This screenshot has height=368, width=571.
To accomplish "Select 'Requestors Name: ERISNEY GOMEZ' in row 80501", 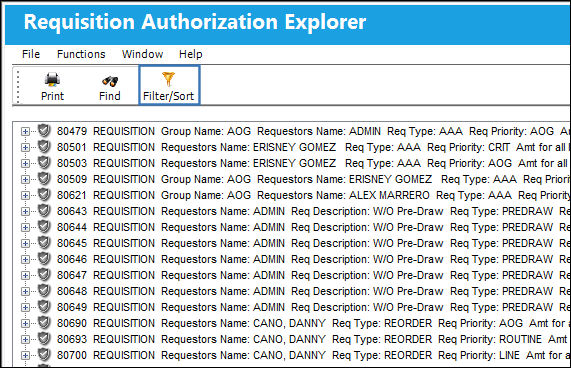I will point(248,147).
